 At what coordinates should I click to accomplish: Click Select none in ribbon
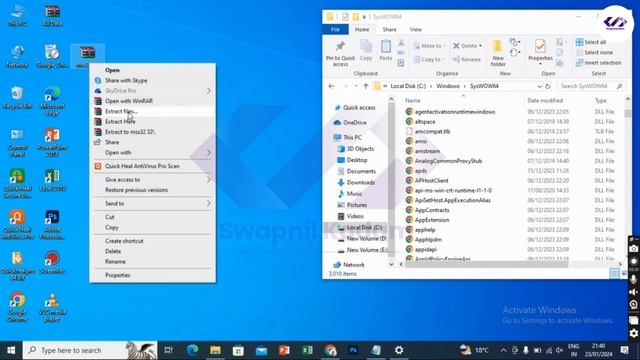[594, 52]
